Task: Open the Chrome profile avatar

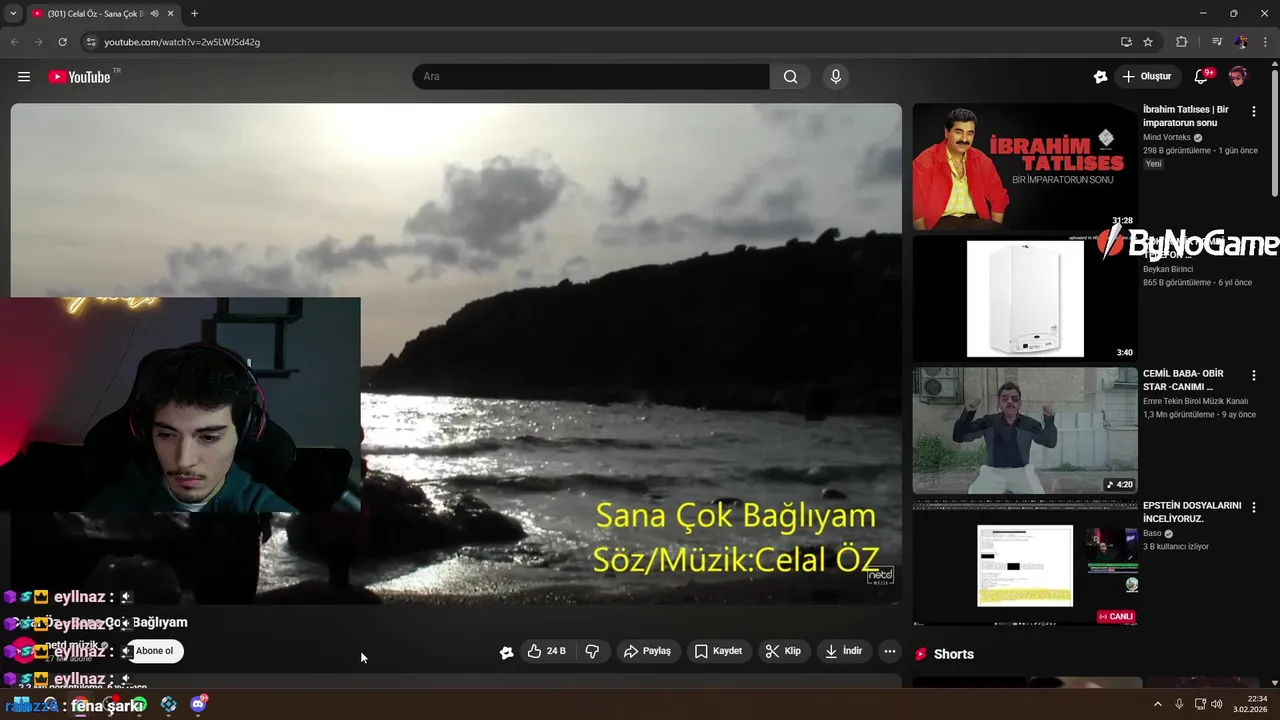Action: pyautogui.click(x=1241, y=42)
